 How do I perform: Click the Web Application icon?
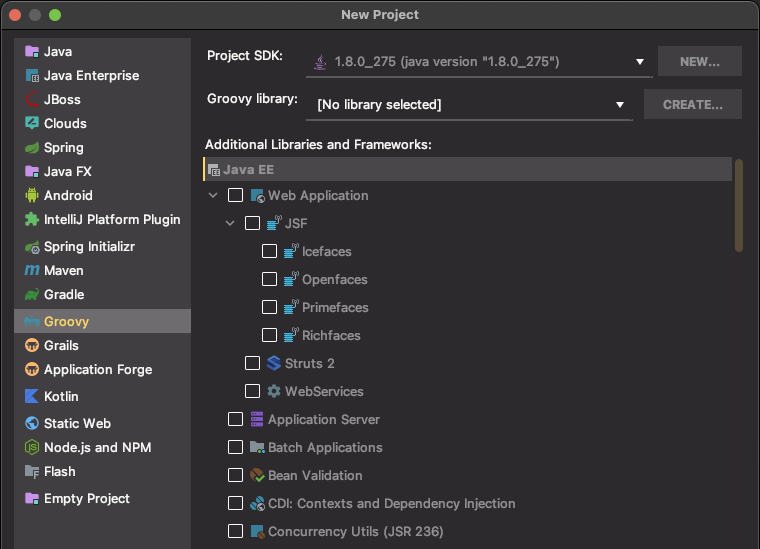tap(257, 196)
